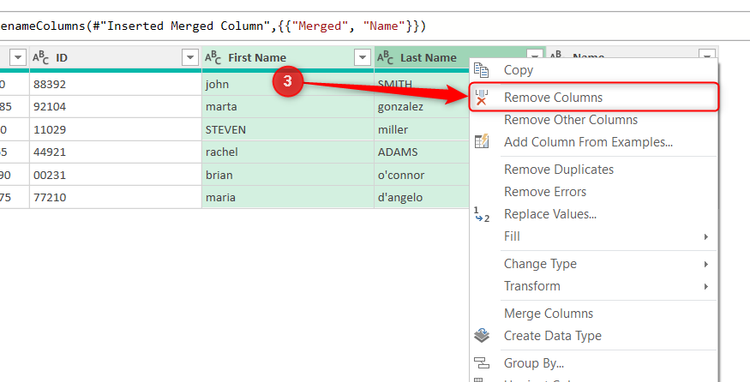Image resolution: width=750 pixels, height=382 pixels.
Task: Click the ABC type icon of Last Name column
Action: coord(385,58)
